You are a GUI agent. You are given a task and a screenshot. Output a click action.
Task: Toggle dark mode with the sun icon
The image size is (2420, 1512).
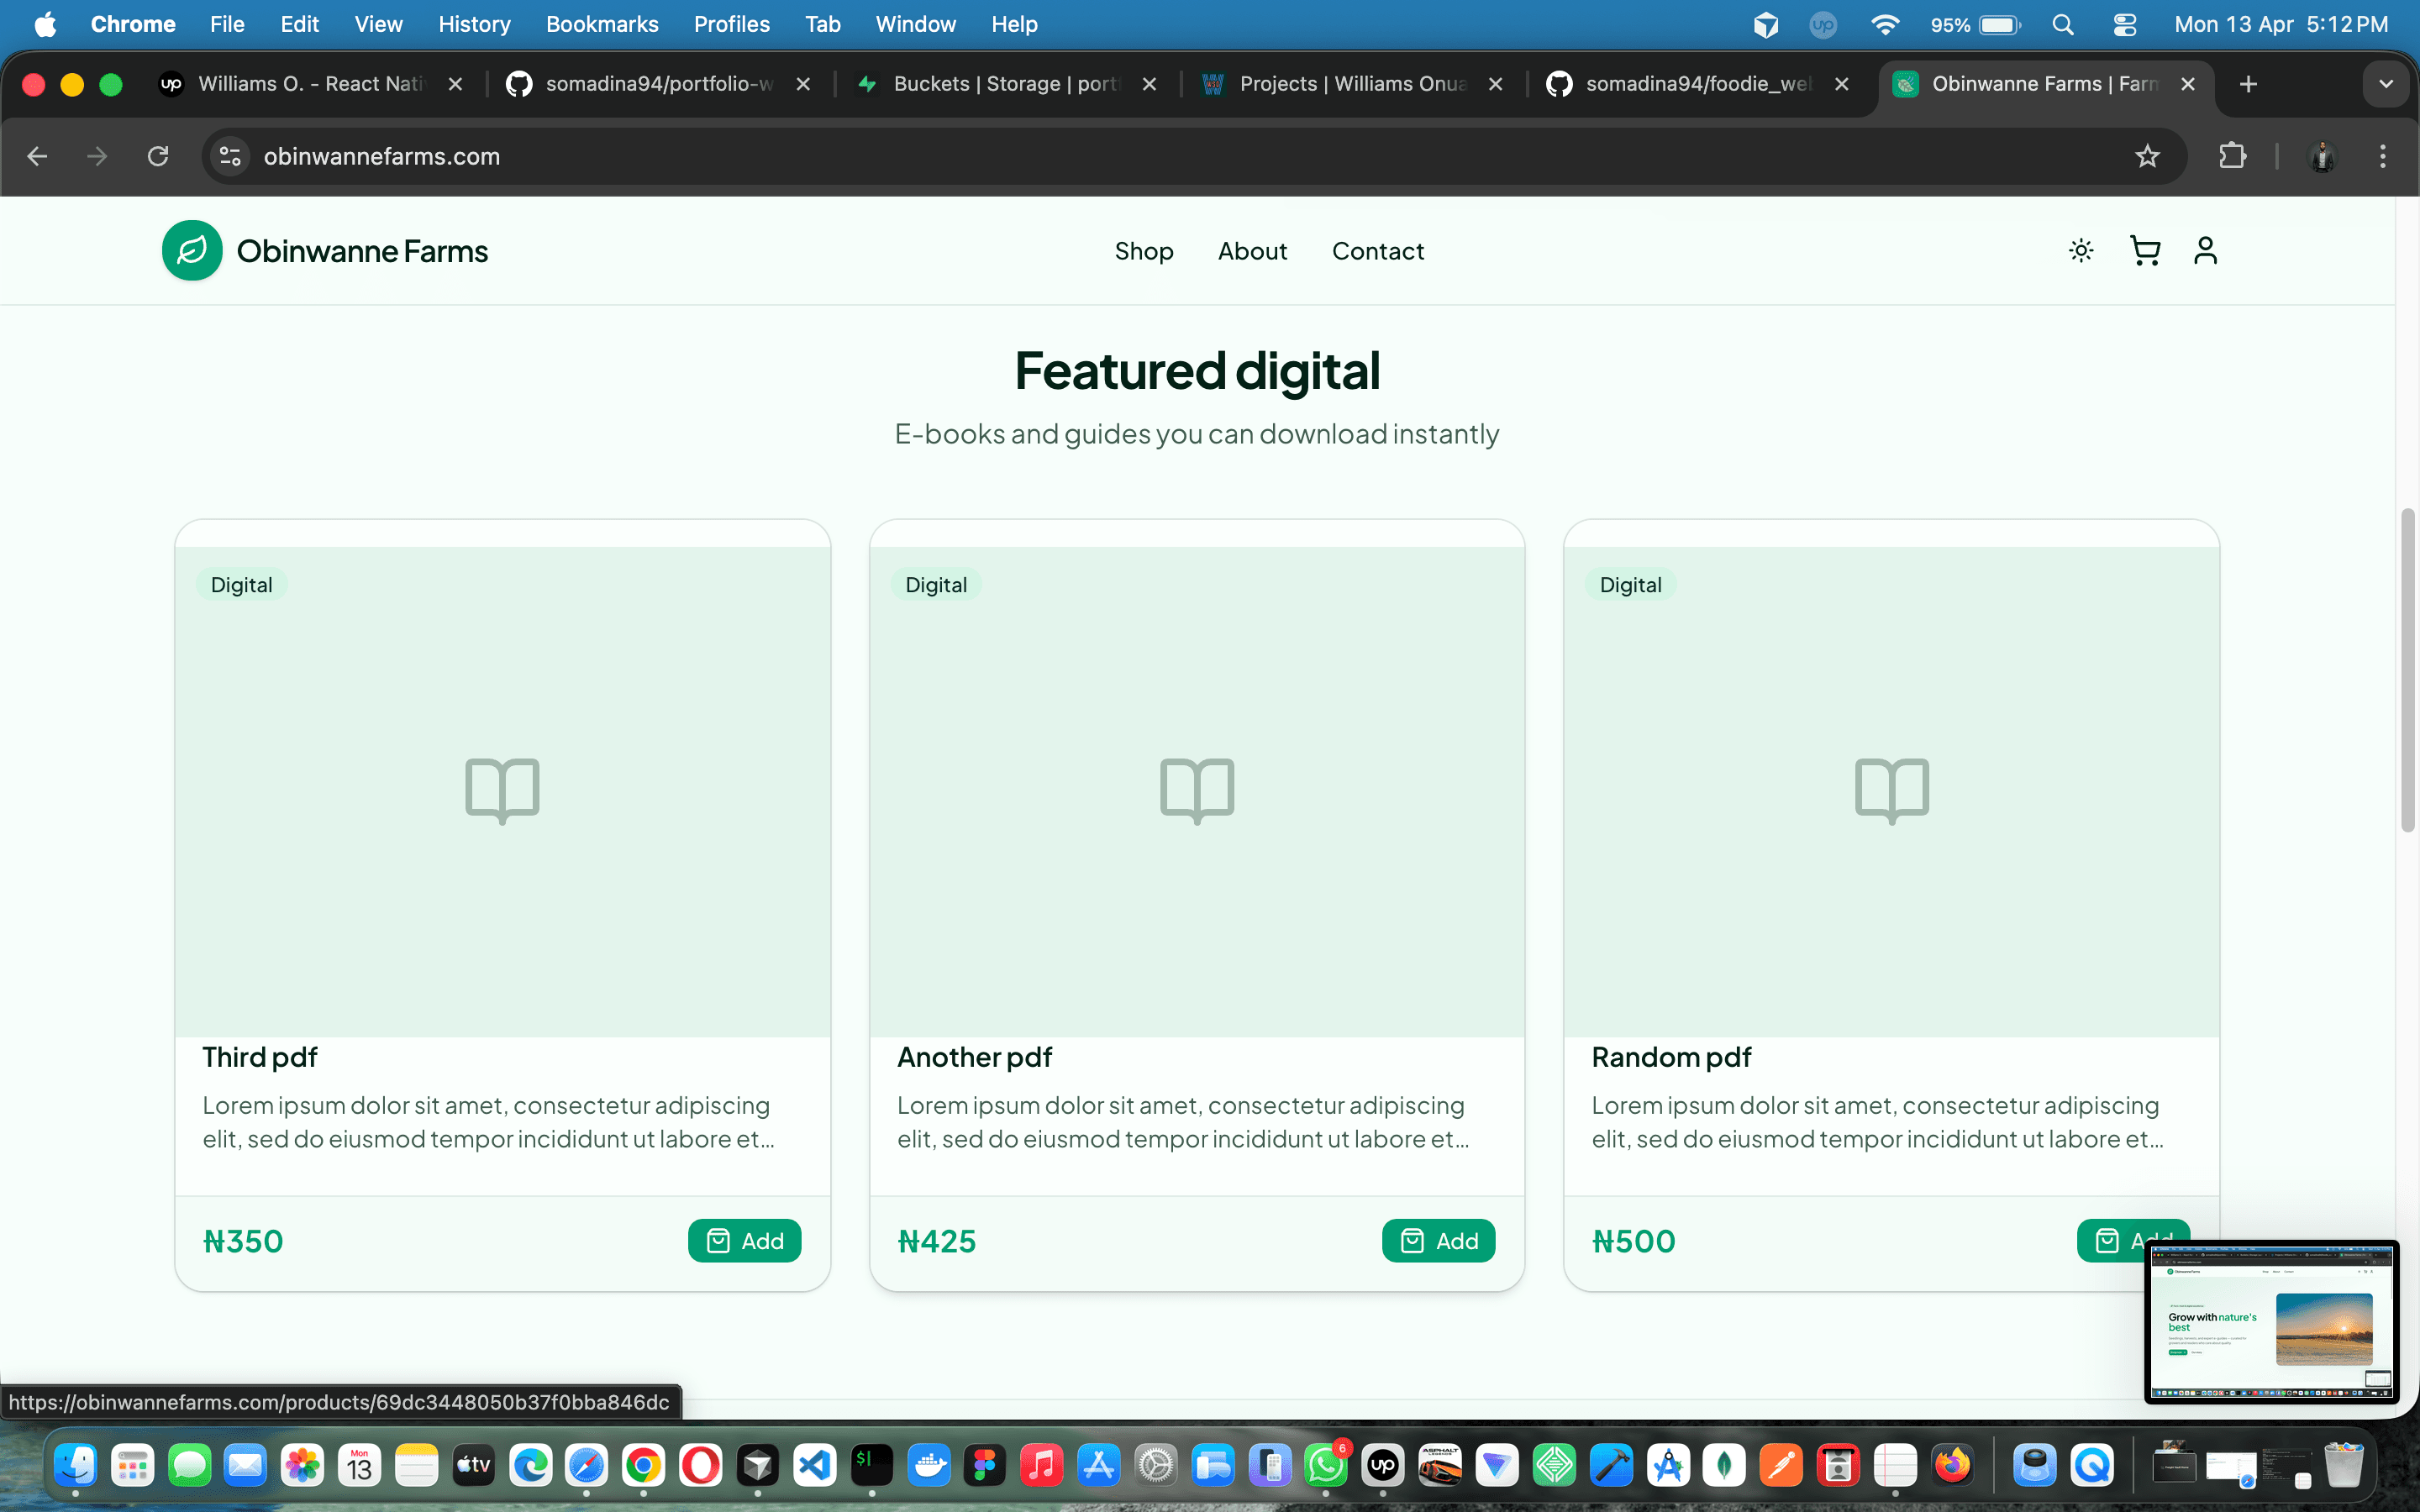[x=2081, y=251]
